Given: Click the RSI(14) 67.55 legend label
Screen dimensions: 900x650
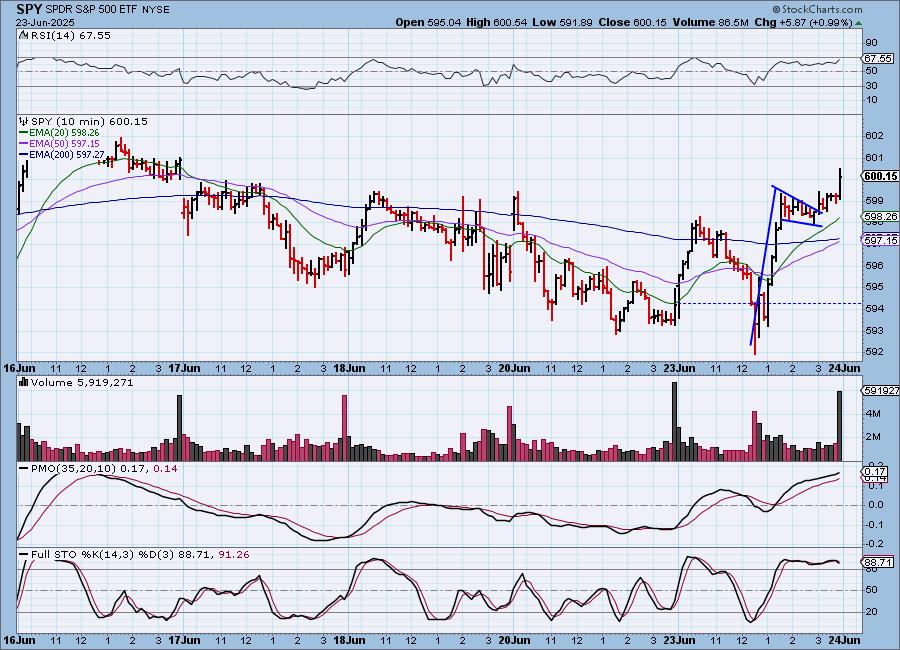Looking at the screenshot, I should [x=70, y=35].
